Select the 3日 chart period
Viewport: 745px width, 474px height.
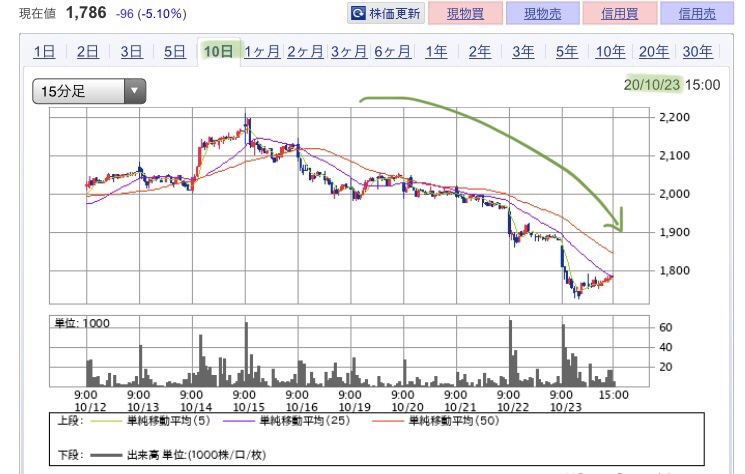tap(131, 52)
